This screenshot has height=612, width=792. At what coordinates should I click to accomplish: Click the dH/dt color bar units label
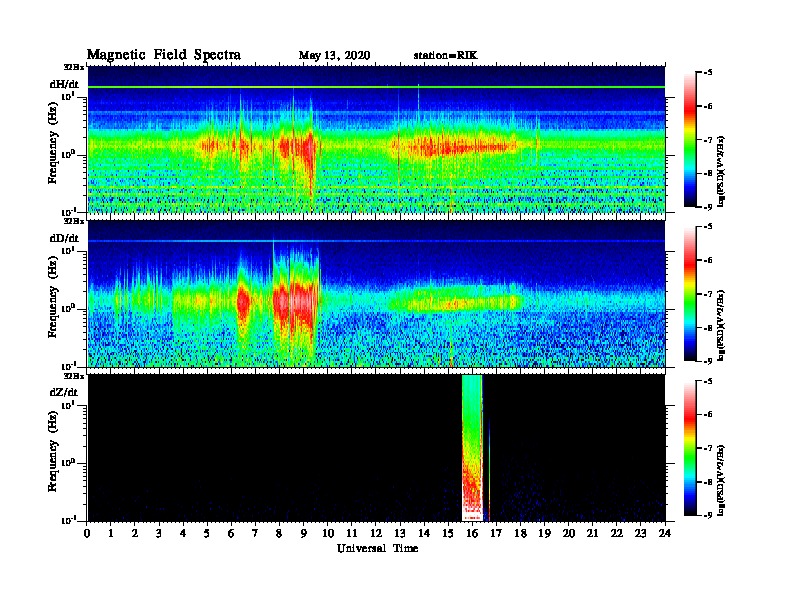click(x=720, y=171)
